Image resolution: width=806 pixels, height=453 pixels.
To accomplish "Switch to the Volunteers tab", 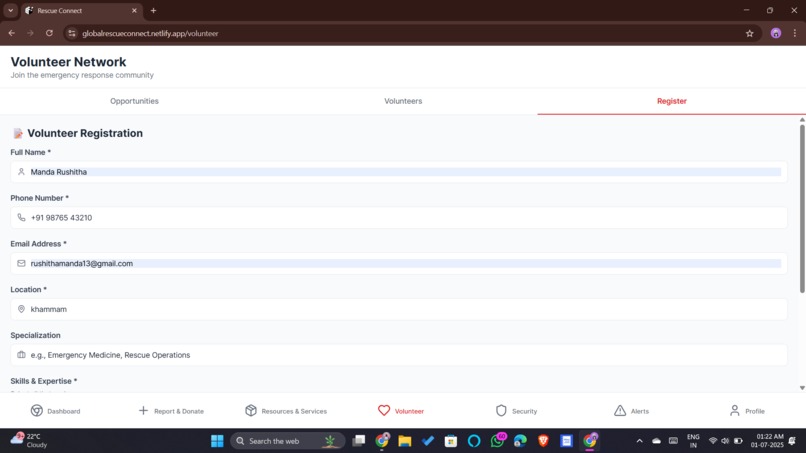I will 403,101.
